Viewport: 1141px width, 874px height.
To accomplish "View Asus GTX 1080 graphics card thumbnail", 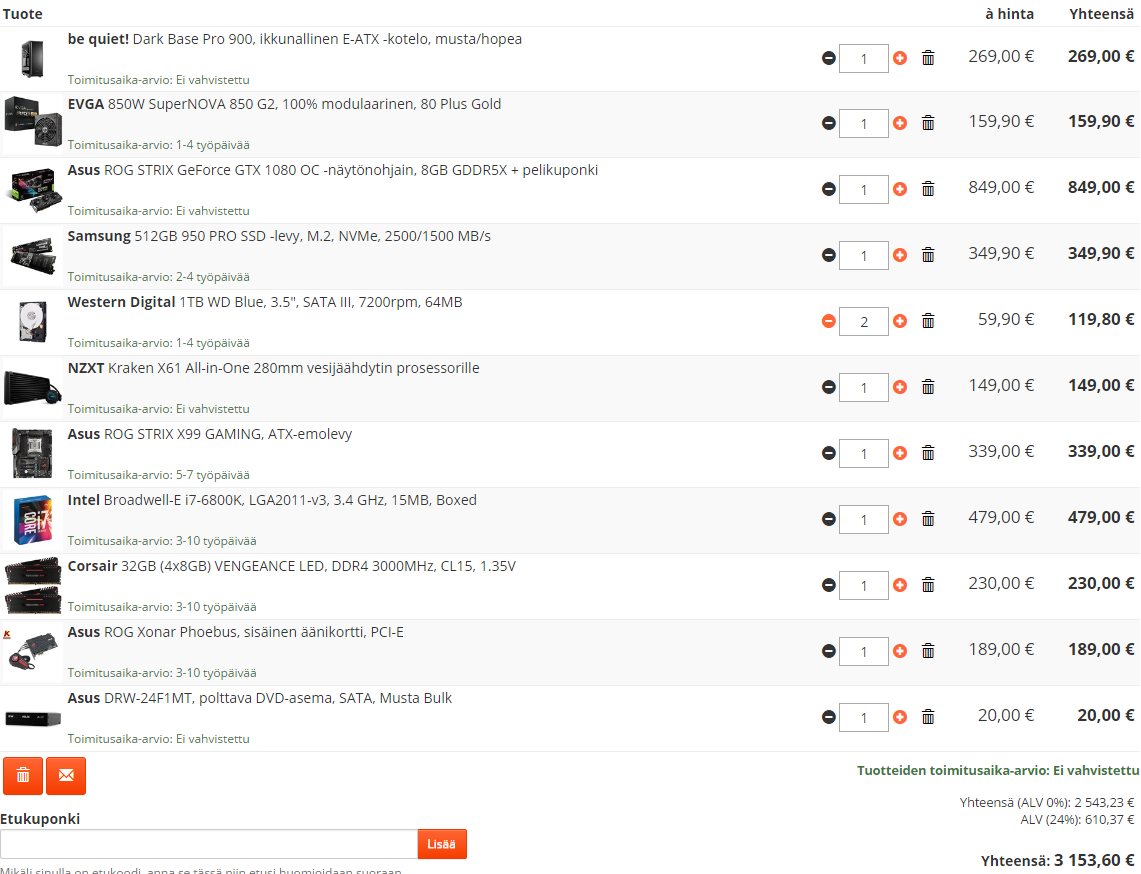I will pyautogui.click(x=33, y=190).
